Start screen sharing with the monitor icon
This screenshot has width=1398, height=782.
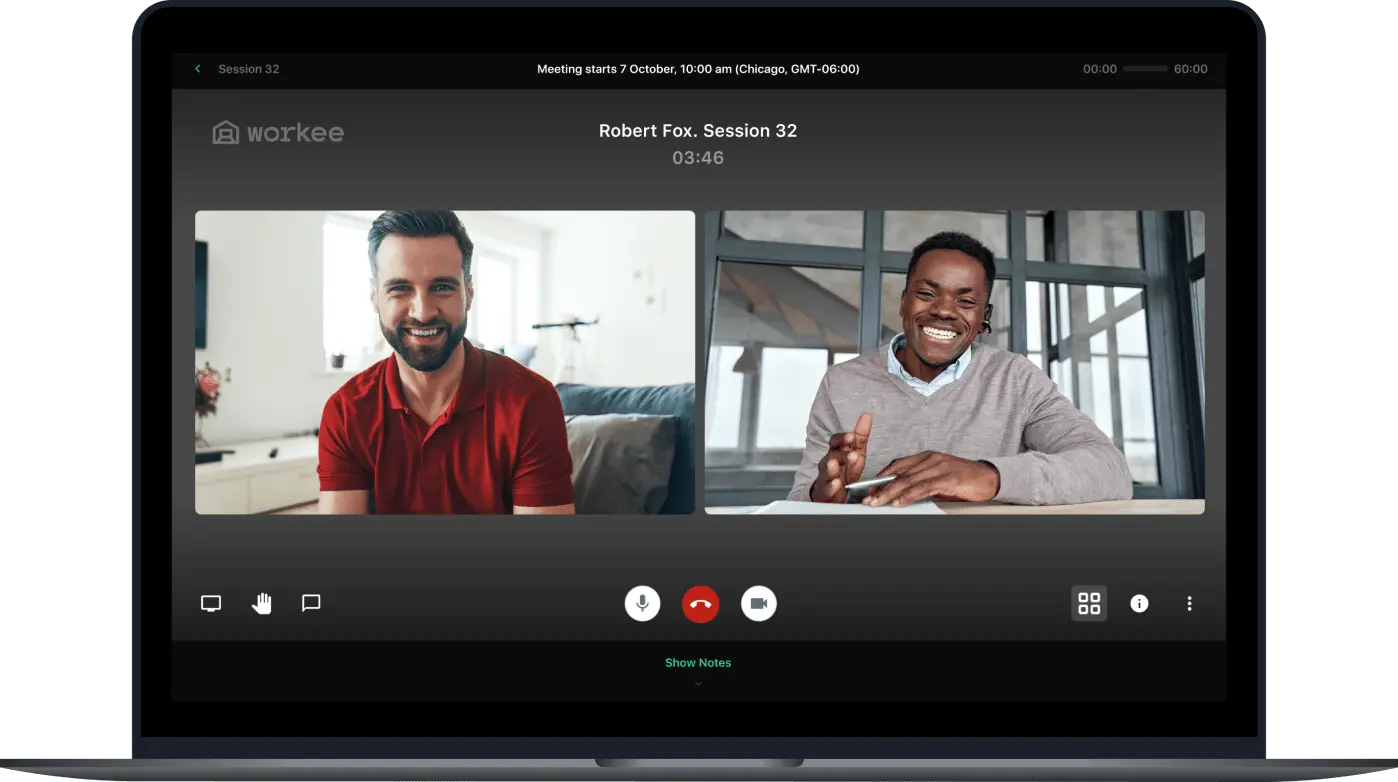(211, 603)
